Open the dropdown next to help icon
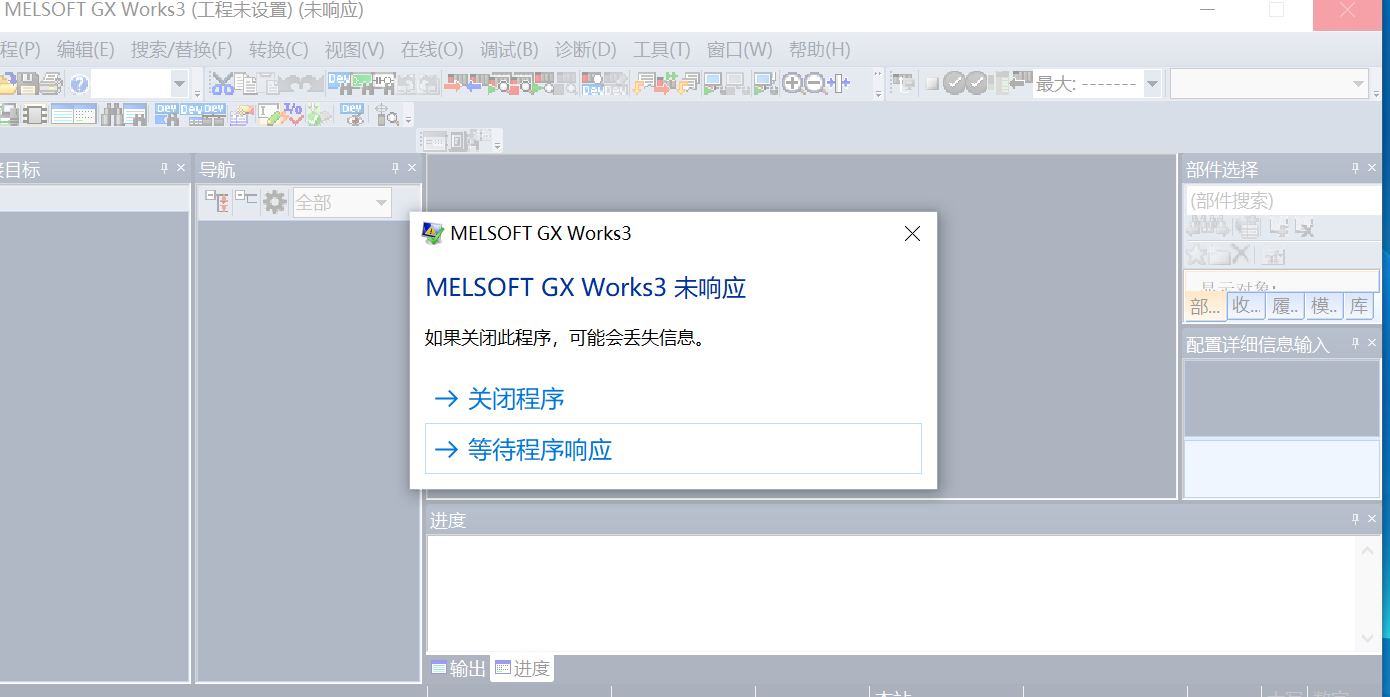 [x=179, y=84]
